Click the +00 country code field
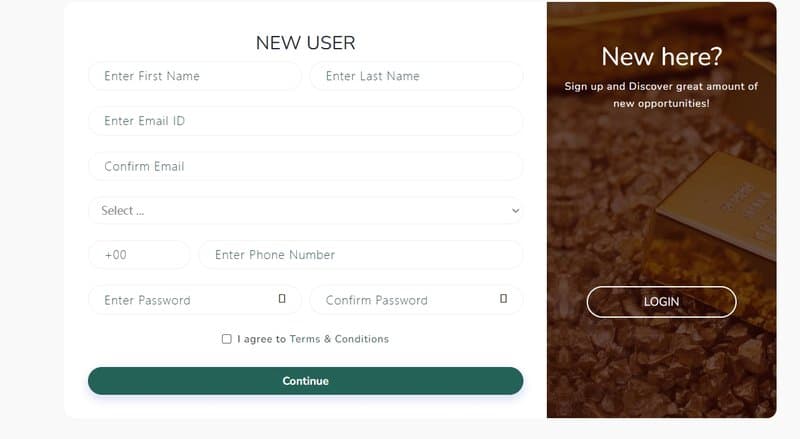 139,255
